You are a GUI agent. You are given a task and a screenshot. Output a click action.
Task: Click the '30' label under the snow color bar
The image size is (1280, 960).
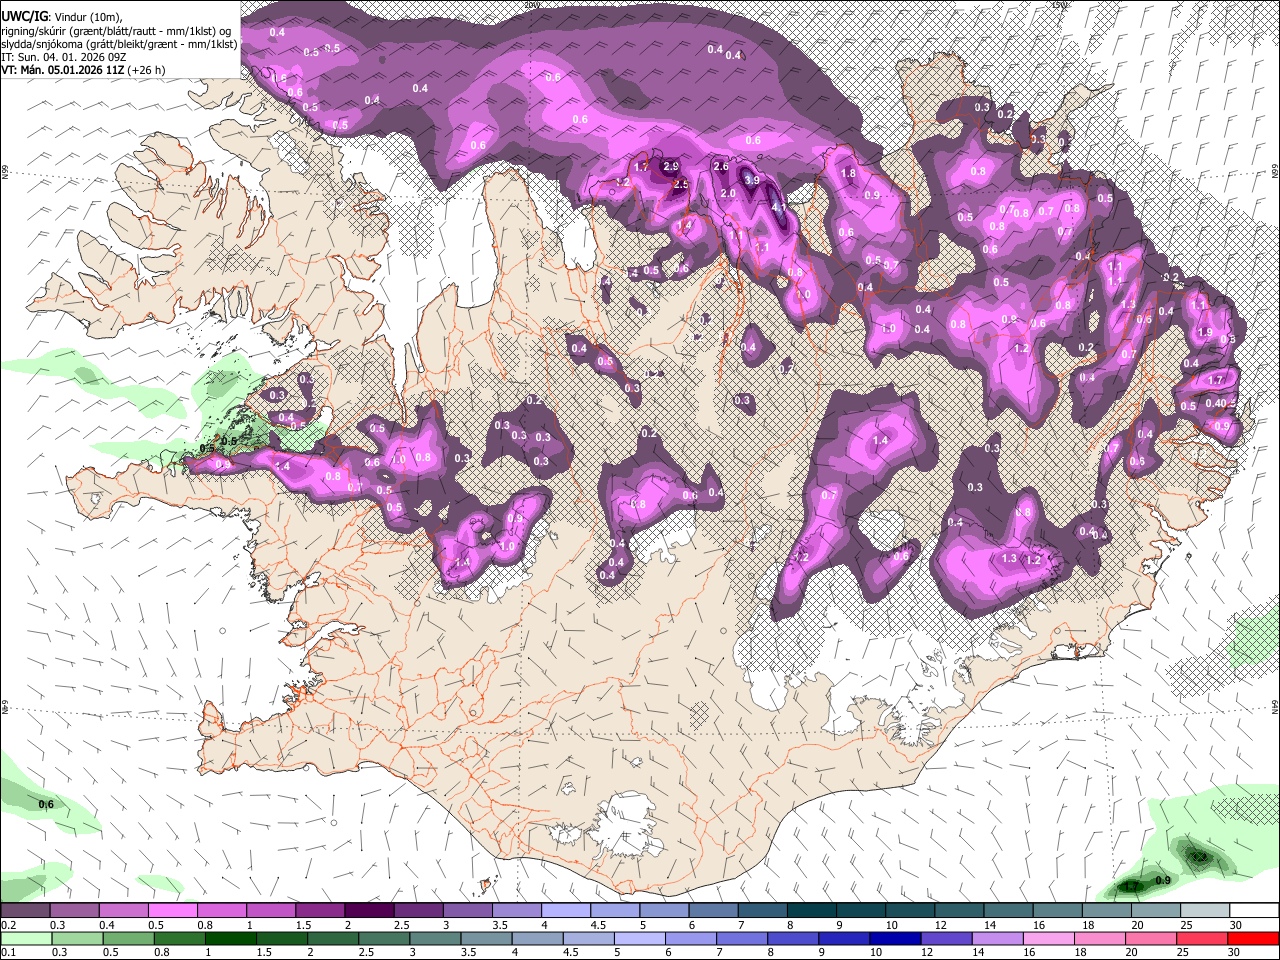[1236, 925]
